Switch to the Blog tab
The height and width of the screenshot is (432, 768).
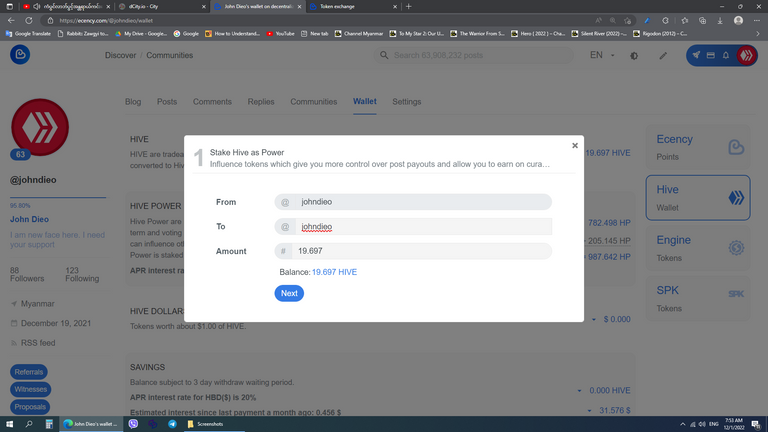(133, 102)
